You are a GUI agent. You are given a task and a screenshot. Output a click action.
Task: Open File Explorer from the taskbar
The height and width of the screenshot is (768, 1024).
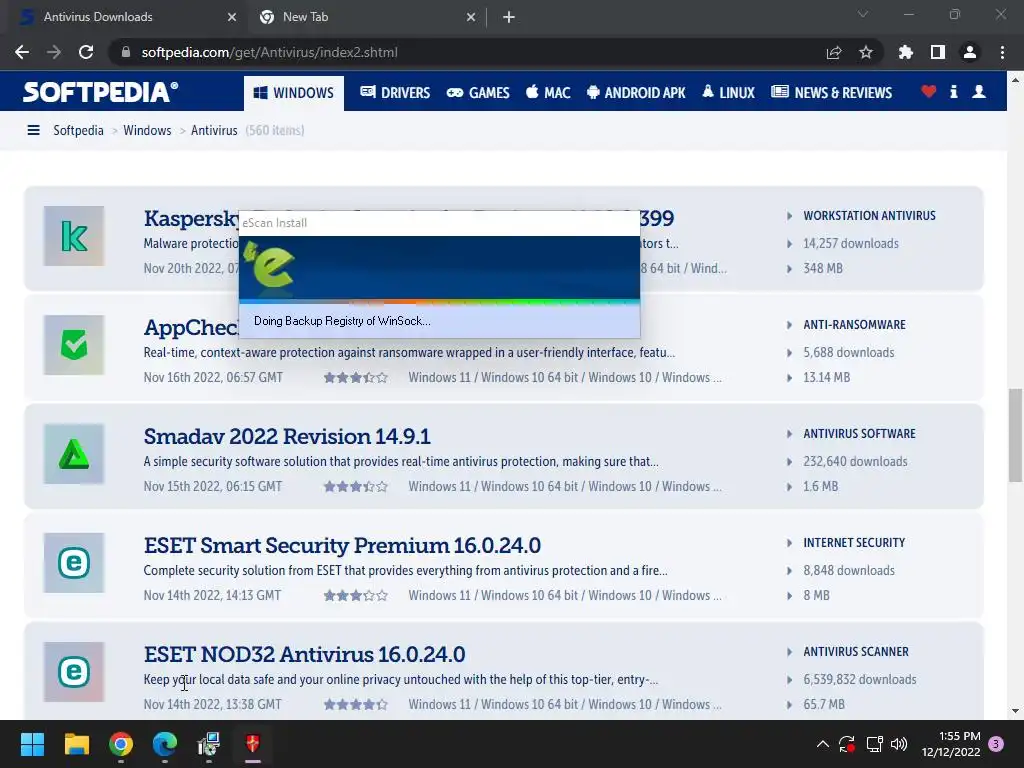coord(76,744)
